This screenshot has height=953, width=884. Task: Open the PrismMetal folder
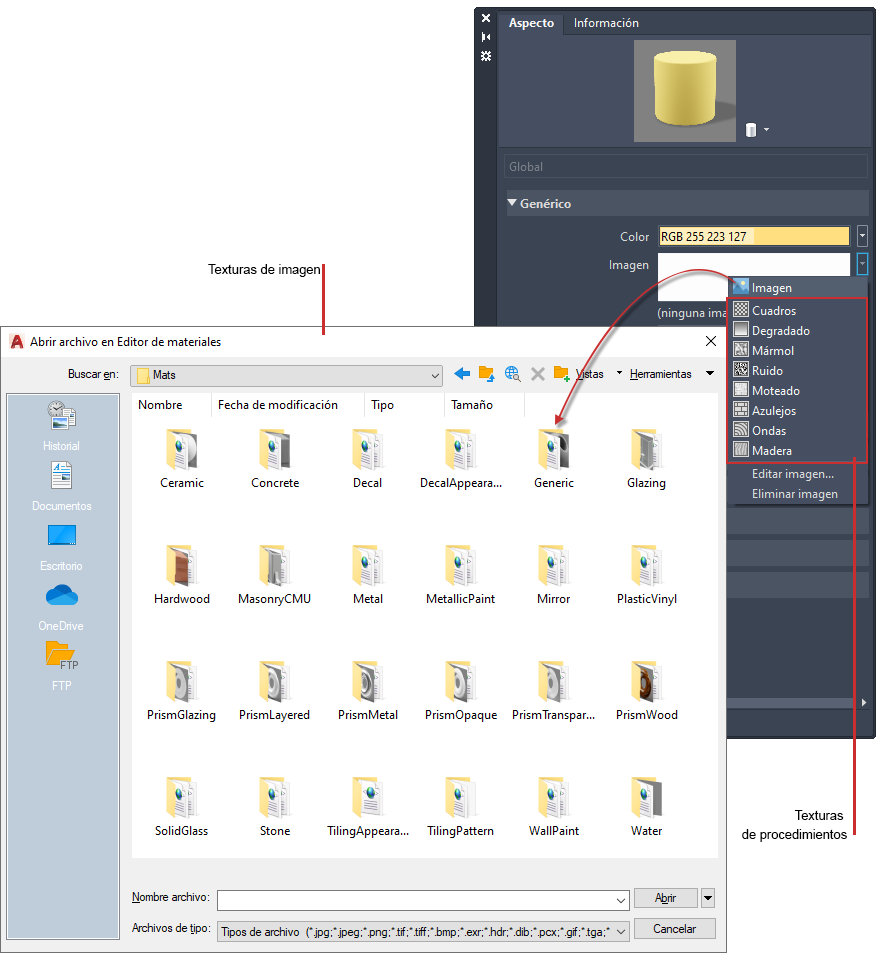368,691
